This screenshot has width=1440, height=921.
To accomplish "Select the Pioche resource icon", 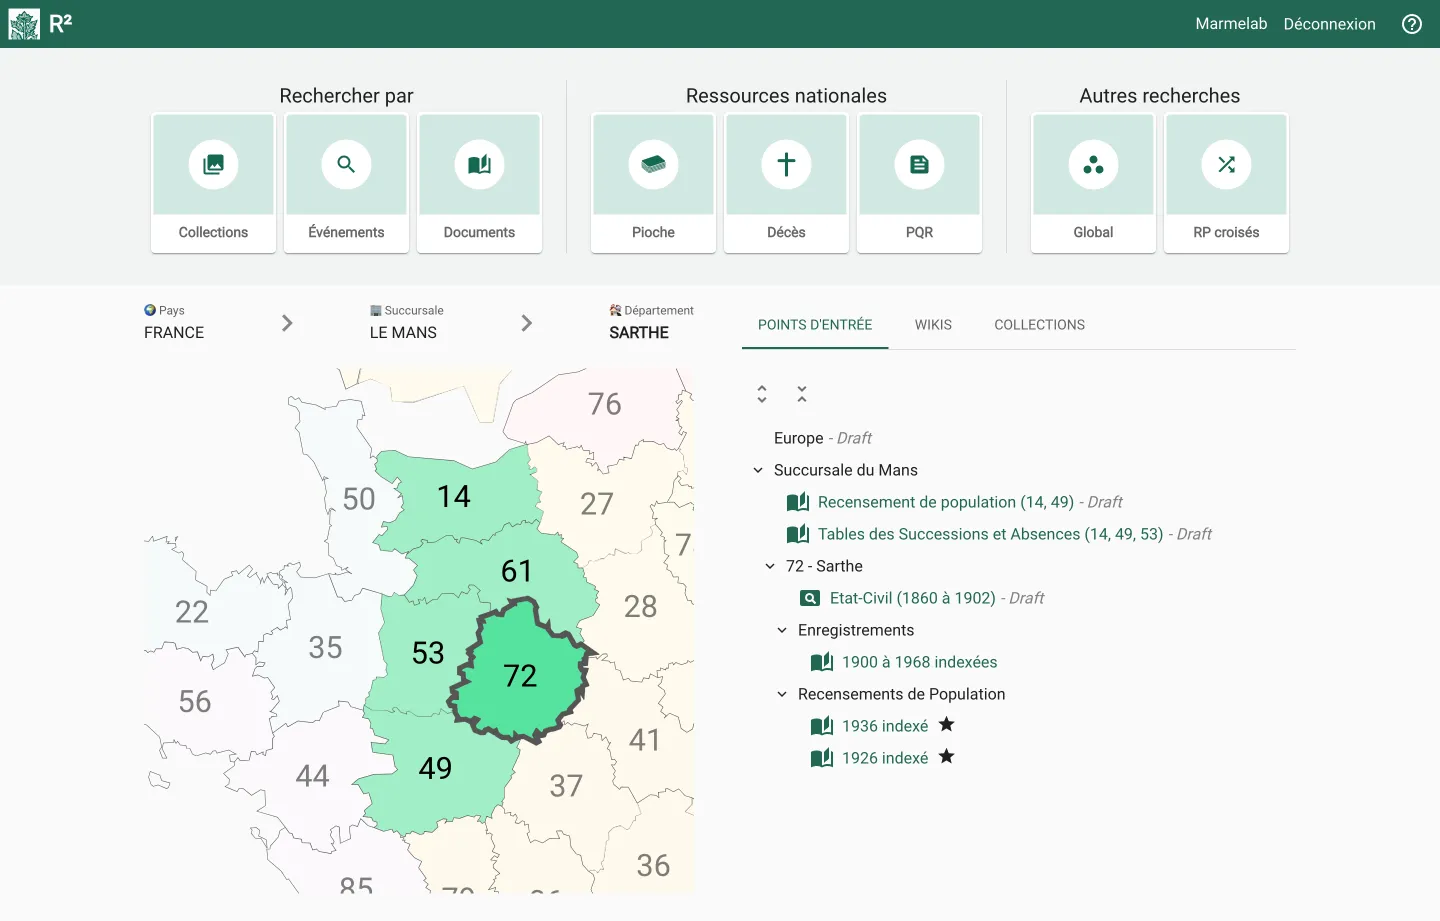I will 653,165.
